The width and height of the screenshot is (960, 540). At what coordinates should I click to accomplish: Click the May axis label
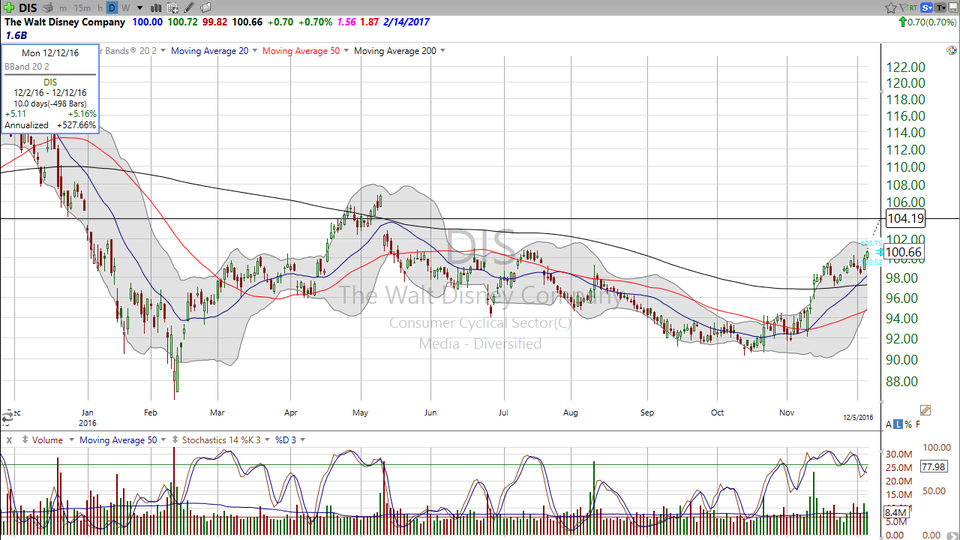point(360,413)
